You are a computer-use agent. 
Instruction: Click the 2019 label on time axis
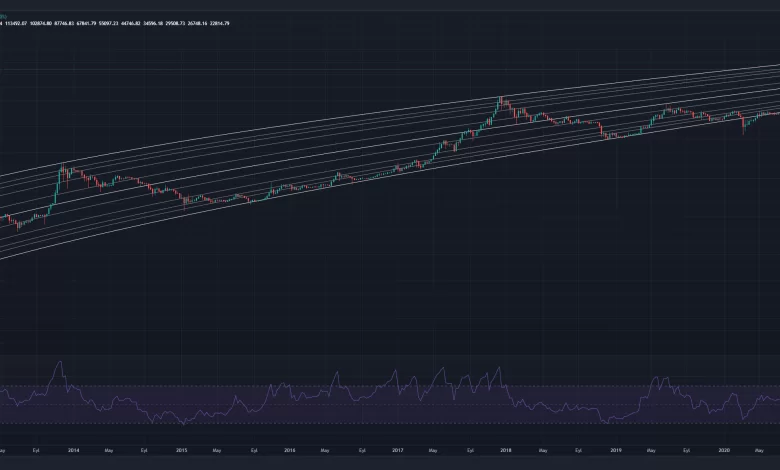[x=615, y=451]
